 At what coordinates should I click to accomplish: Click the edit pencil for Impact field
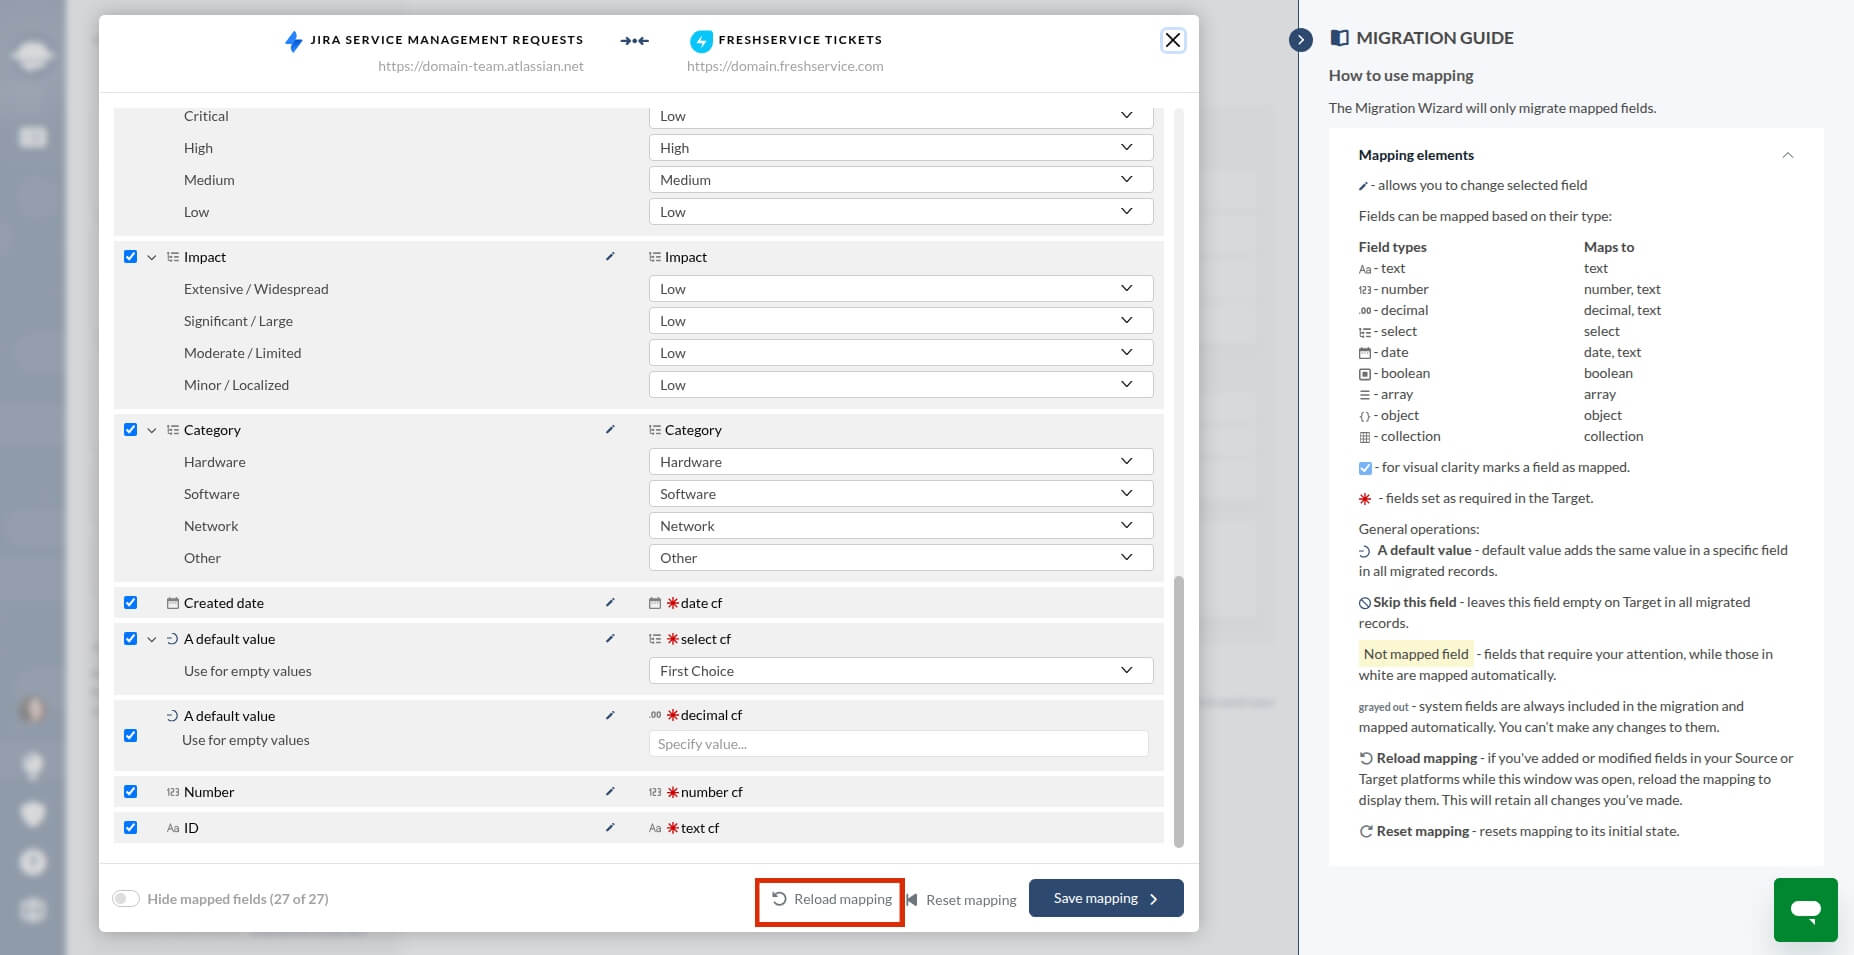(610, 257)
